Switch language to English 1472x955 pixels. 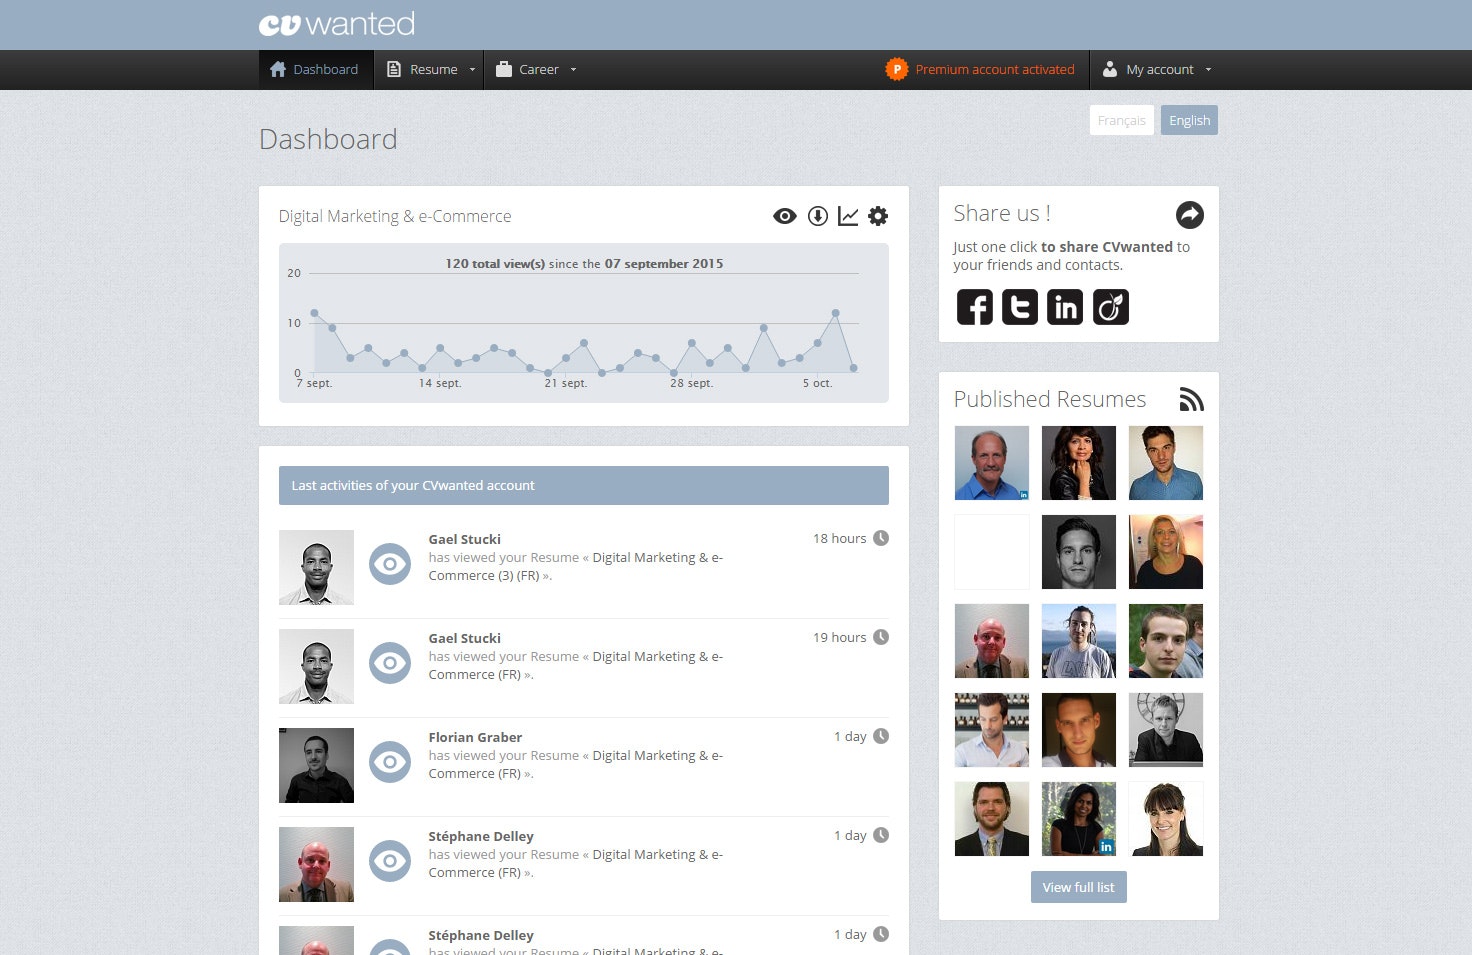tap(1189, 120)
